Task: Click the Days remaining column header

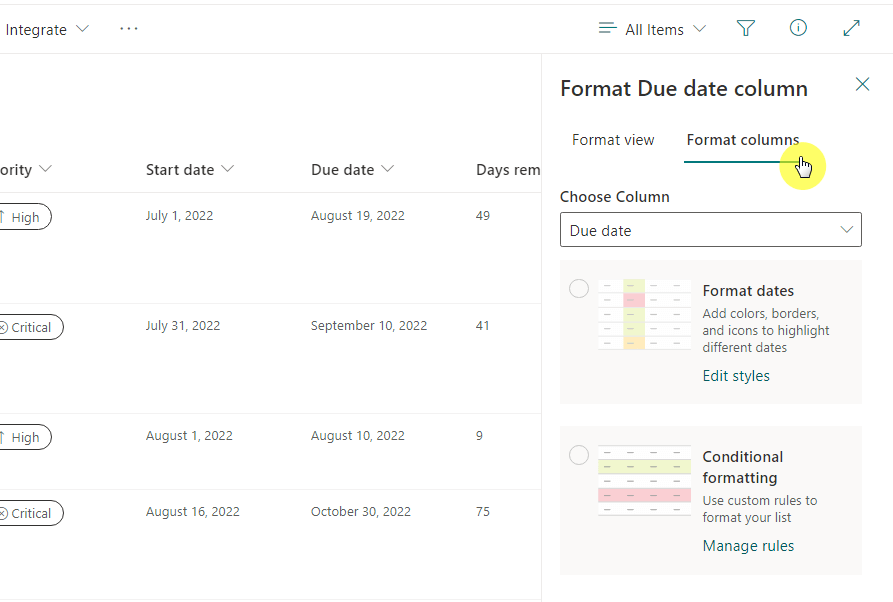Action: coord(508,170)
